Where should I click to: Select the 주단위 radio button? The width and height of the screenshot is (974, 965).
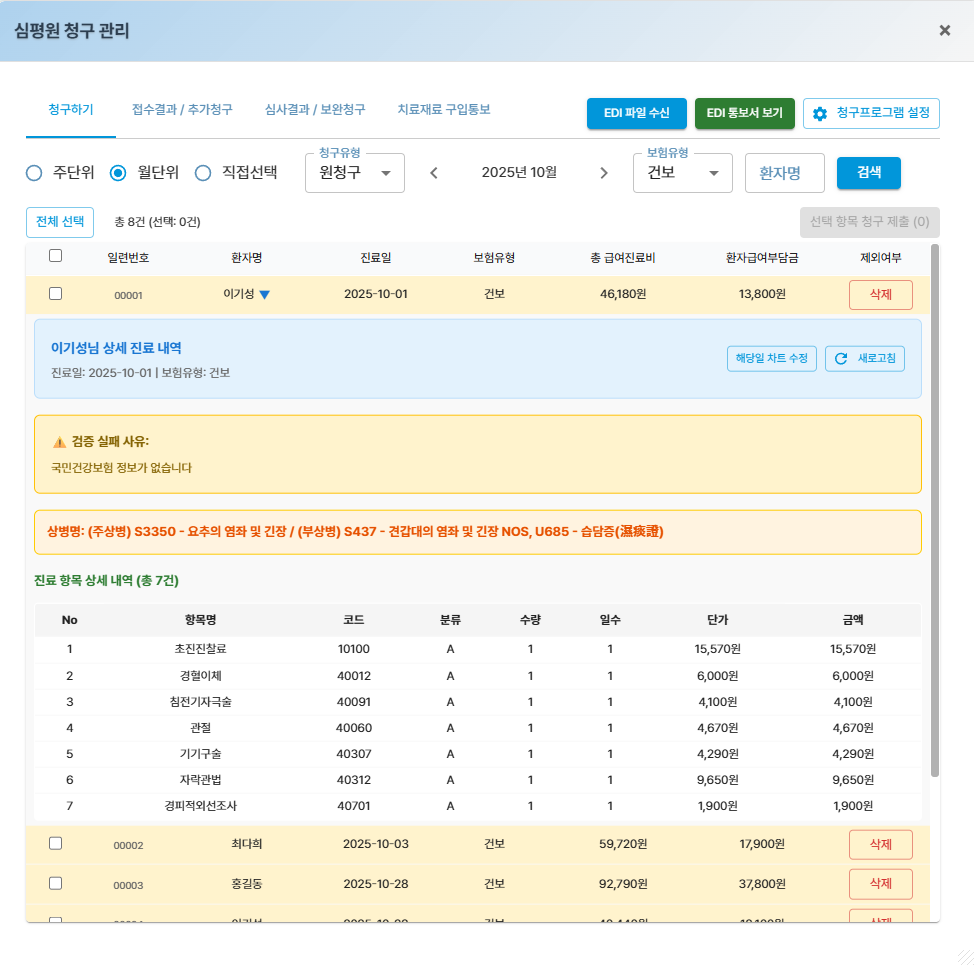pos(34,173)
